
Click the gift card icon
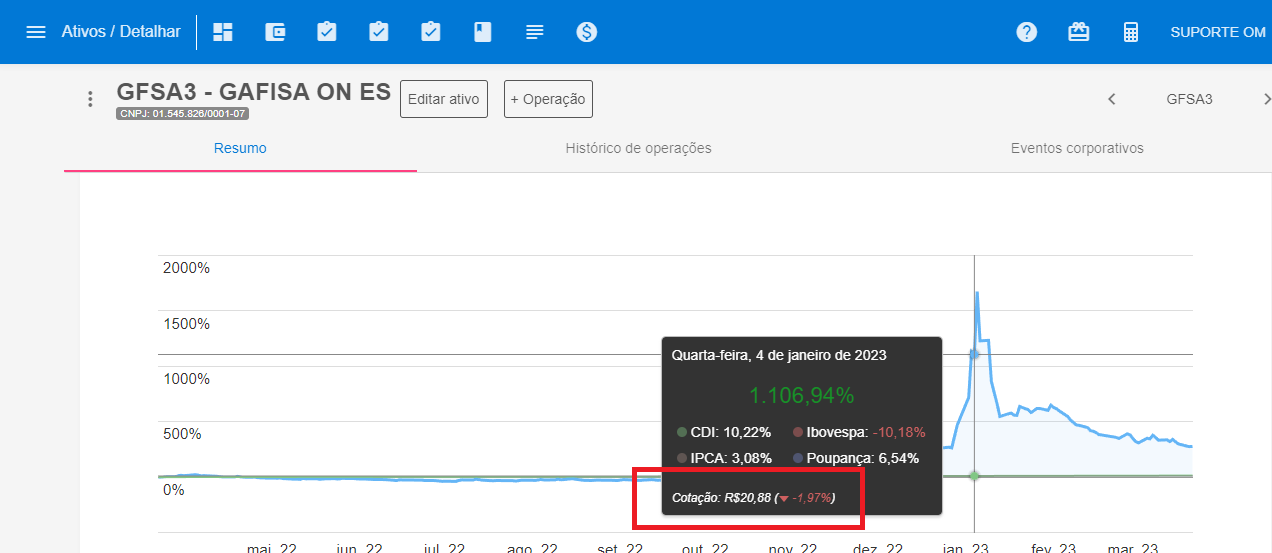(x=1078, y=32)
